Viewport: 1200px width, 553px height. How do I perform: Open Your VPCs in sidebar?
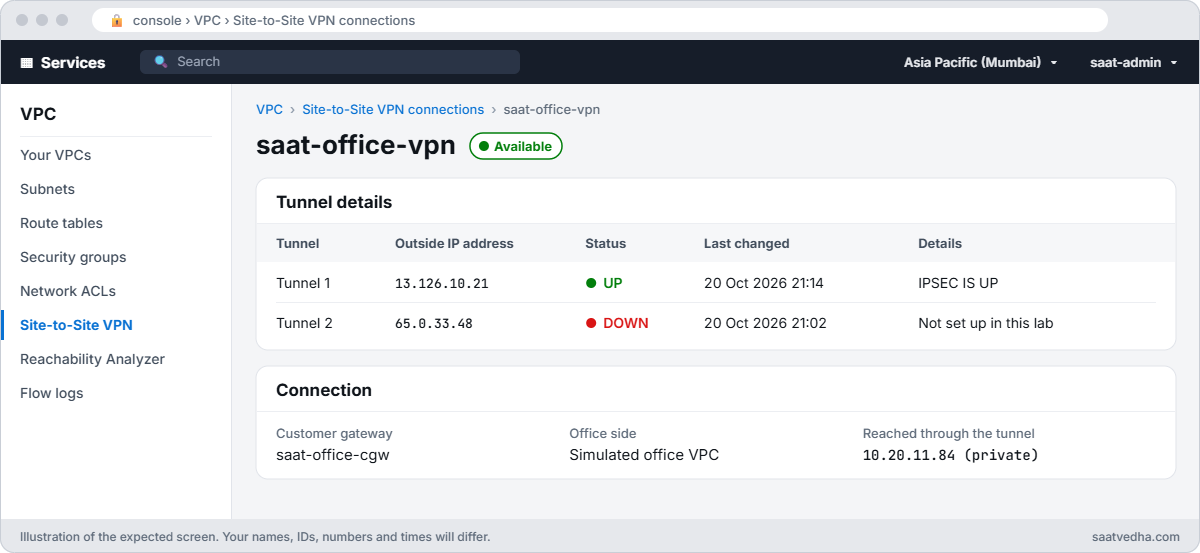[56, 155]
